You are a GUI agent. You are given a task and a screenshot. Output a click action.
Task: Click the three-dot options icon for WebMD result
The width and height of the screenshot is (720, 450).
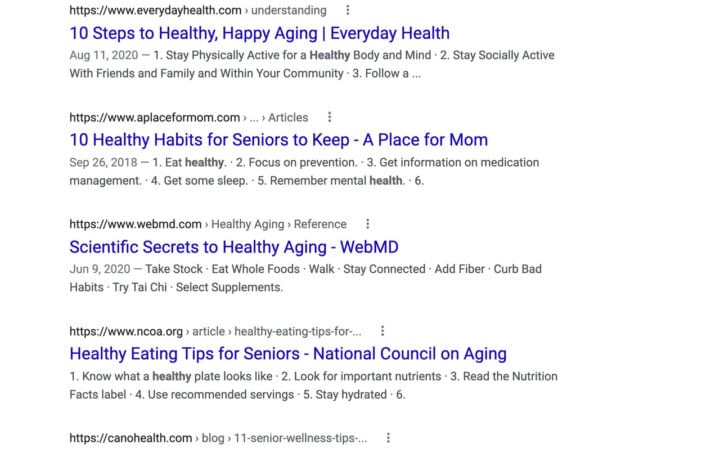pyautogui.click(x=368, y=224)
